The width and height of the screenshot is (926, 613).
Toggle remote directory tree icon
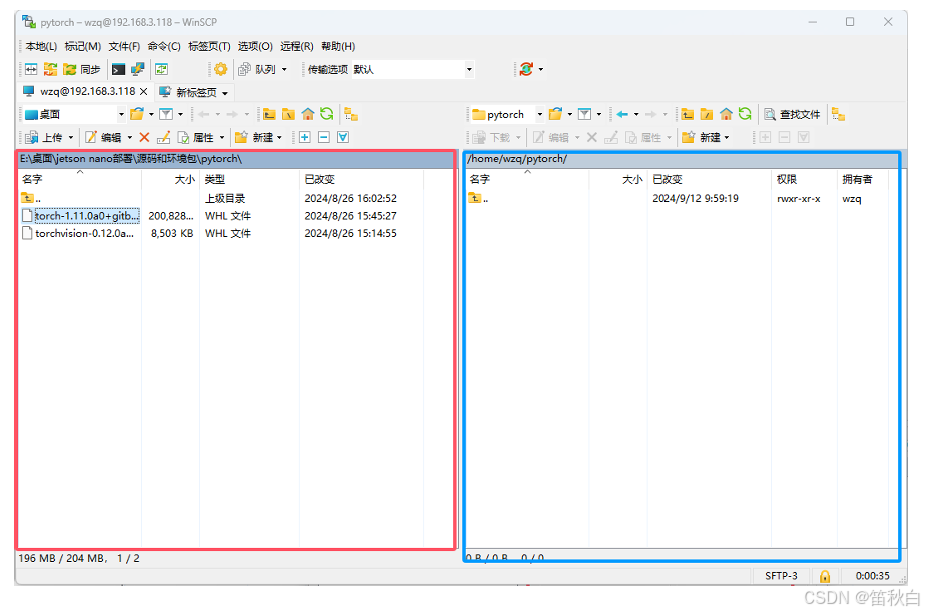click(x=839, y=114)
